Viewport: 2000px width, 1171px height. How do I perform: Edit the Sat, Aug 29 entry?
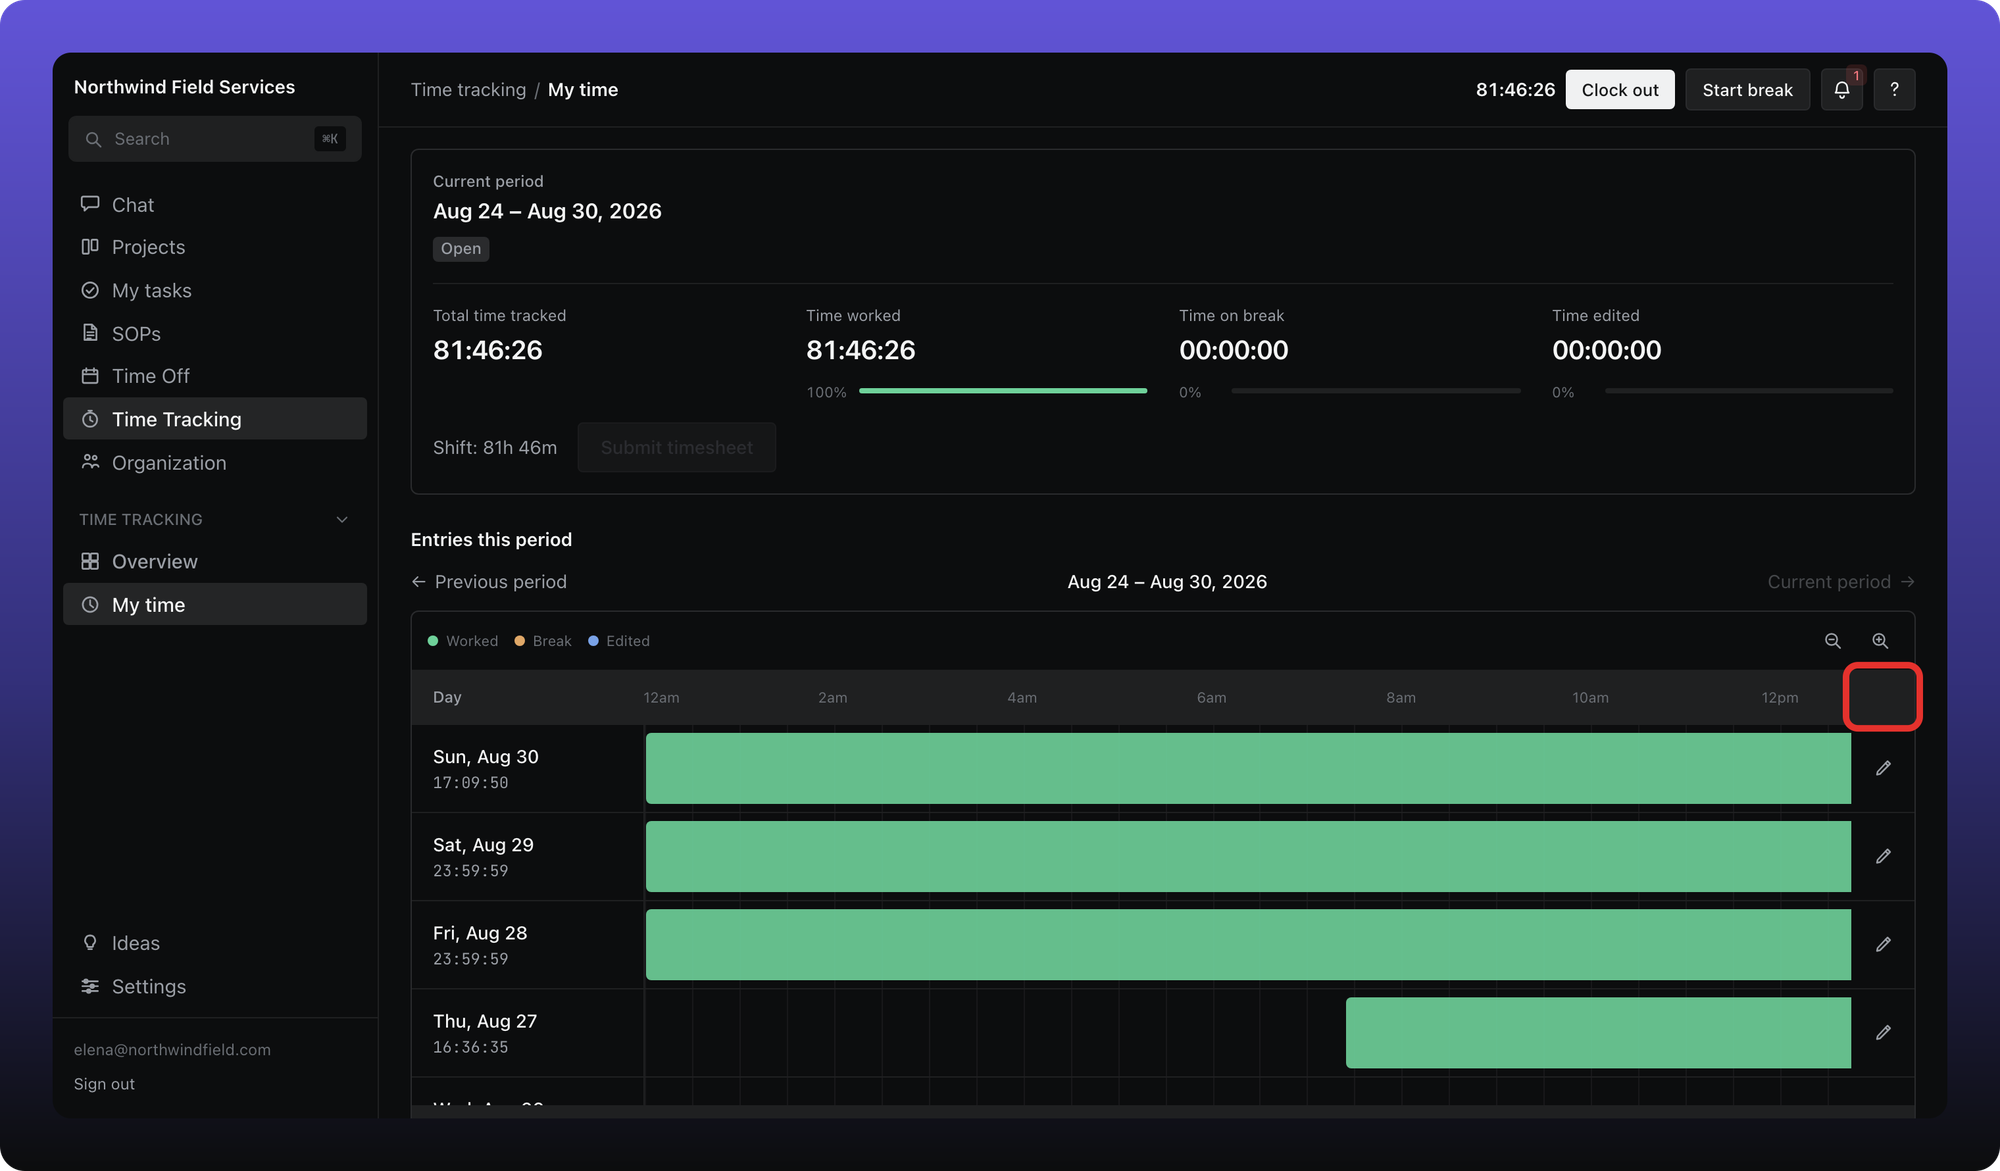pyautogui.click(x=1883, y=856)
